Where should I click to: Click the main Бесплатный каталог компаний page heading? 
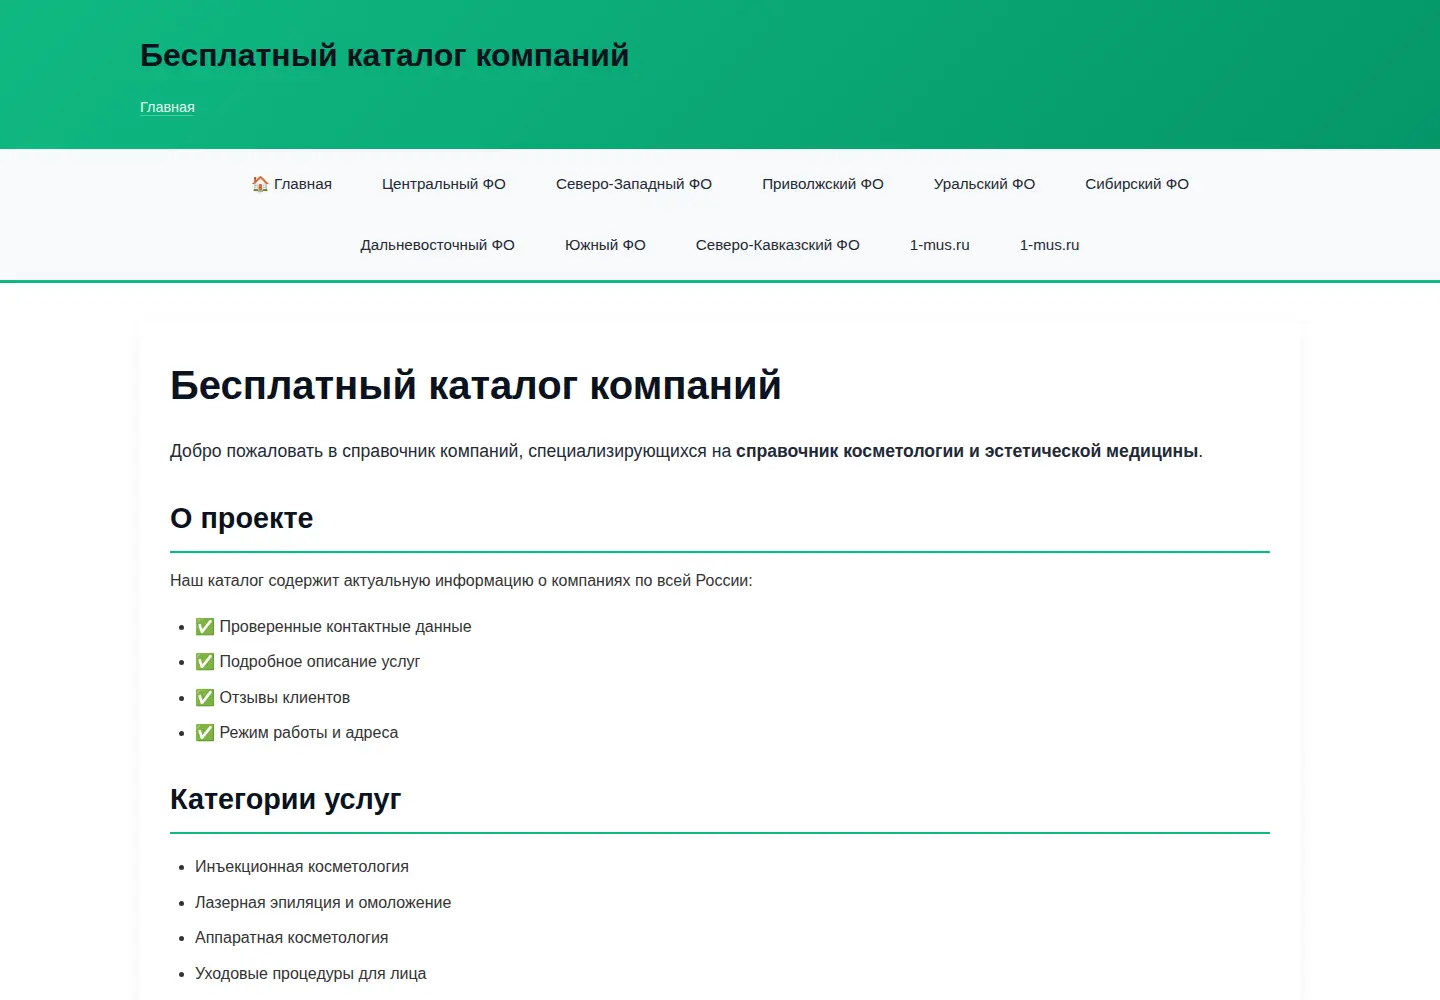click(475, 385)
